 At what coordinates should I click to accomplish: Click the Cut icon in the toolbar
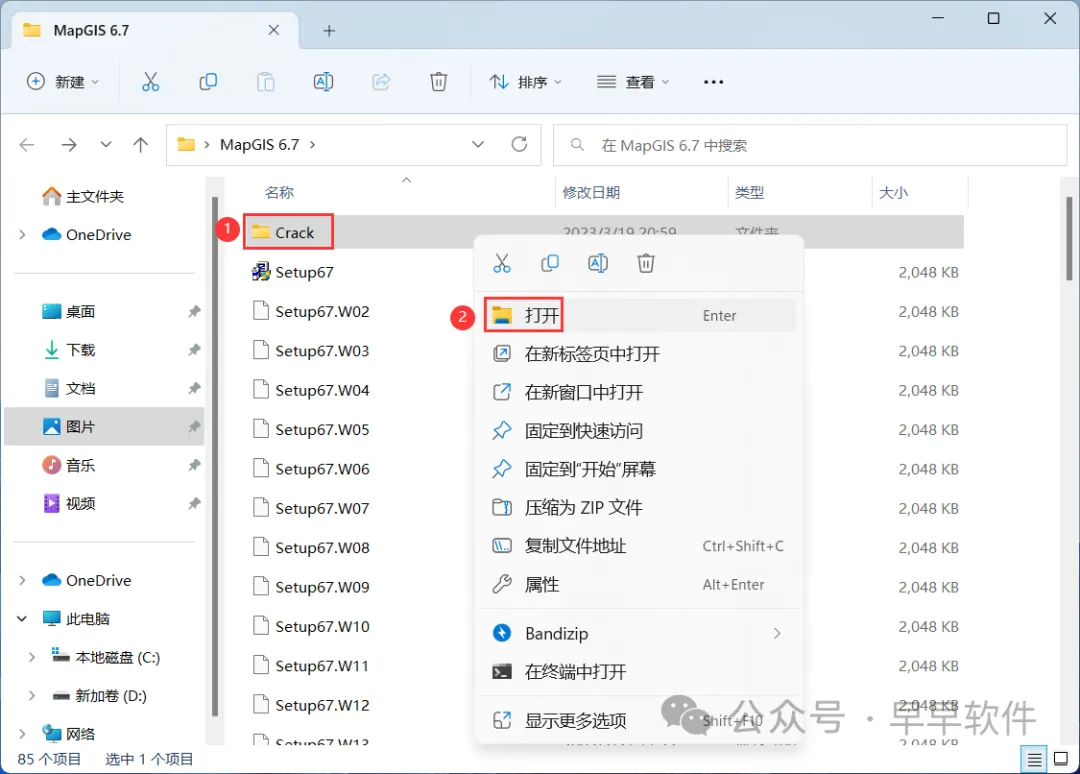pyautogui.click(x=150, y=82)
